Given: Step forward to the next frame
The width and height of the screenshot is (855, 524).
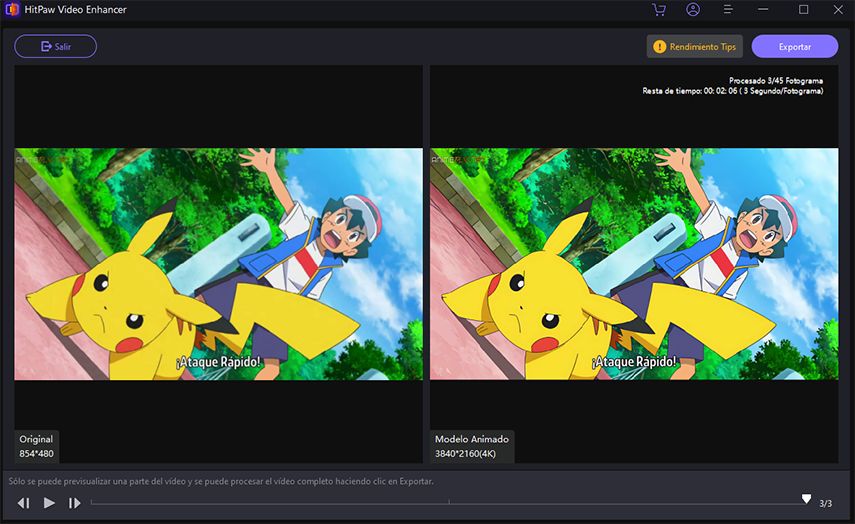Looking at the screenshot, I should coord(74,503).
